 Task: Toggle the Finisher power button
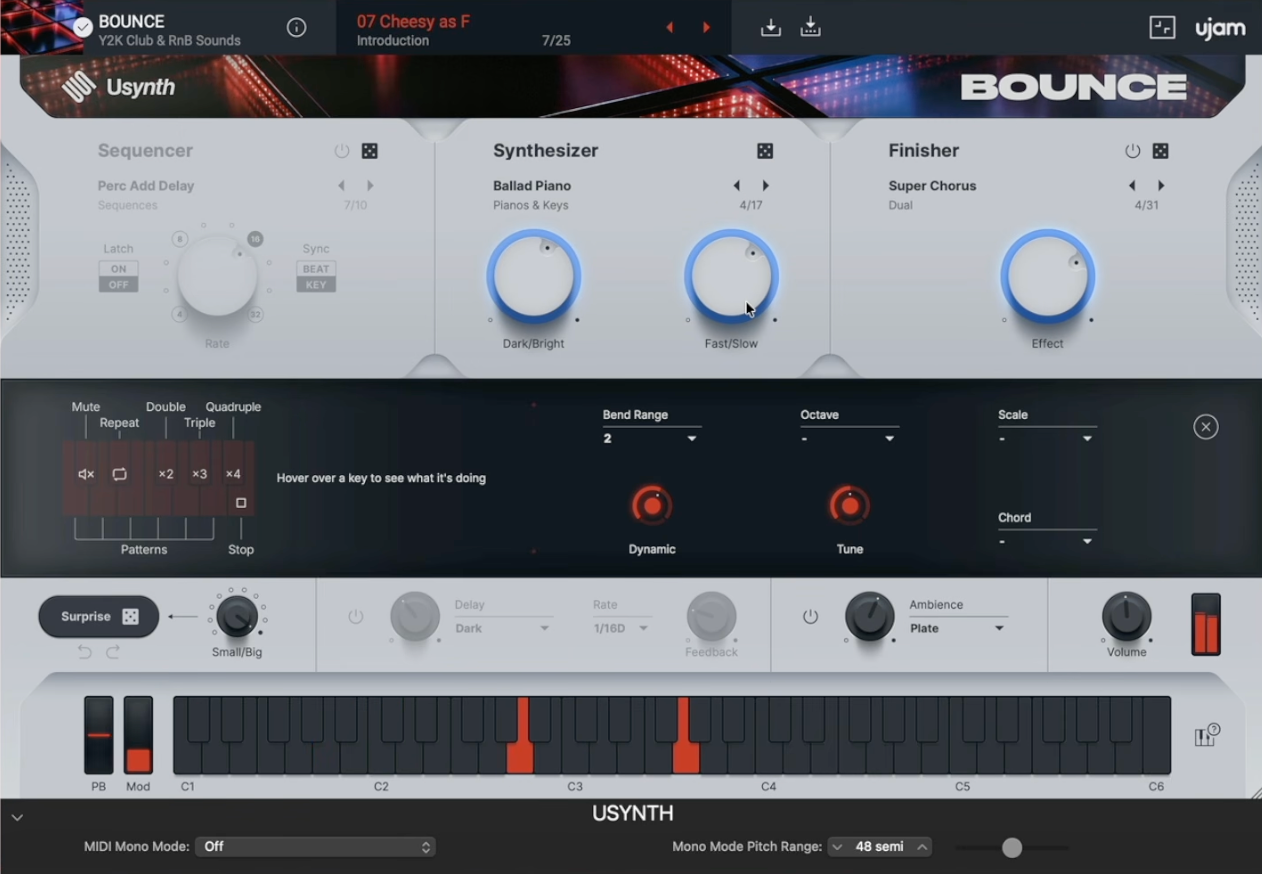pos(1132,151)
